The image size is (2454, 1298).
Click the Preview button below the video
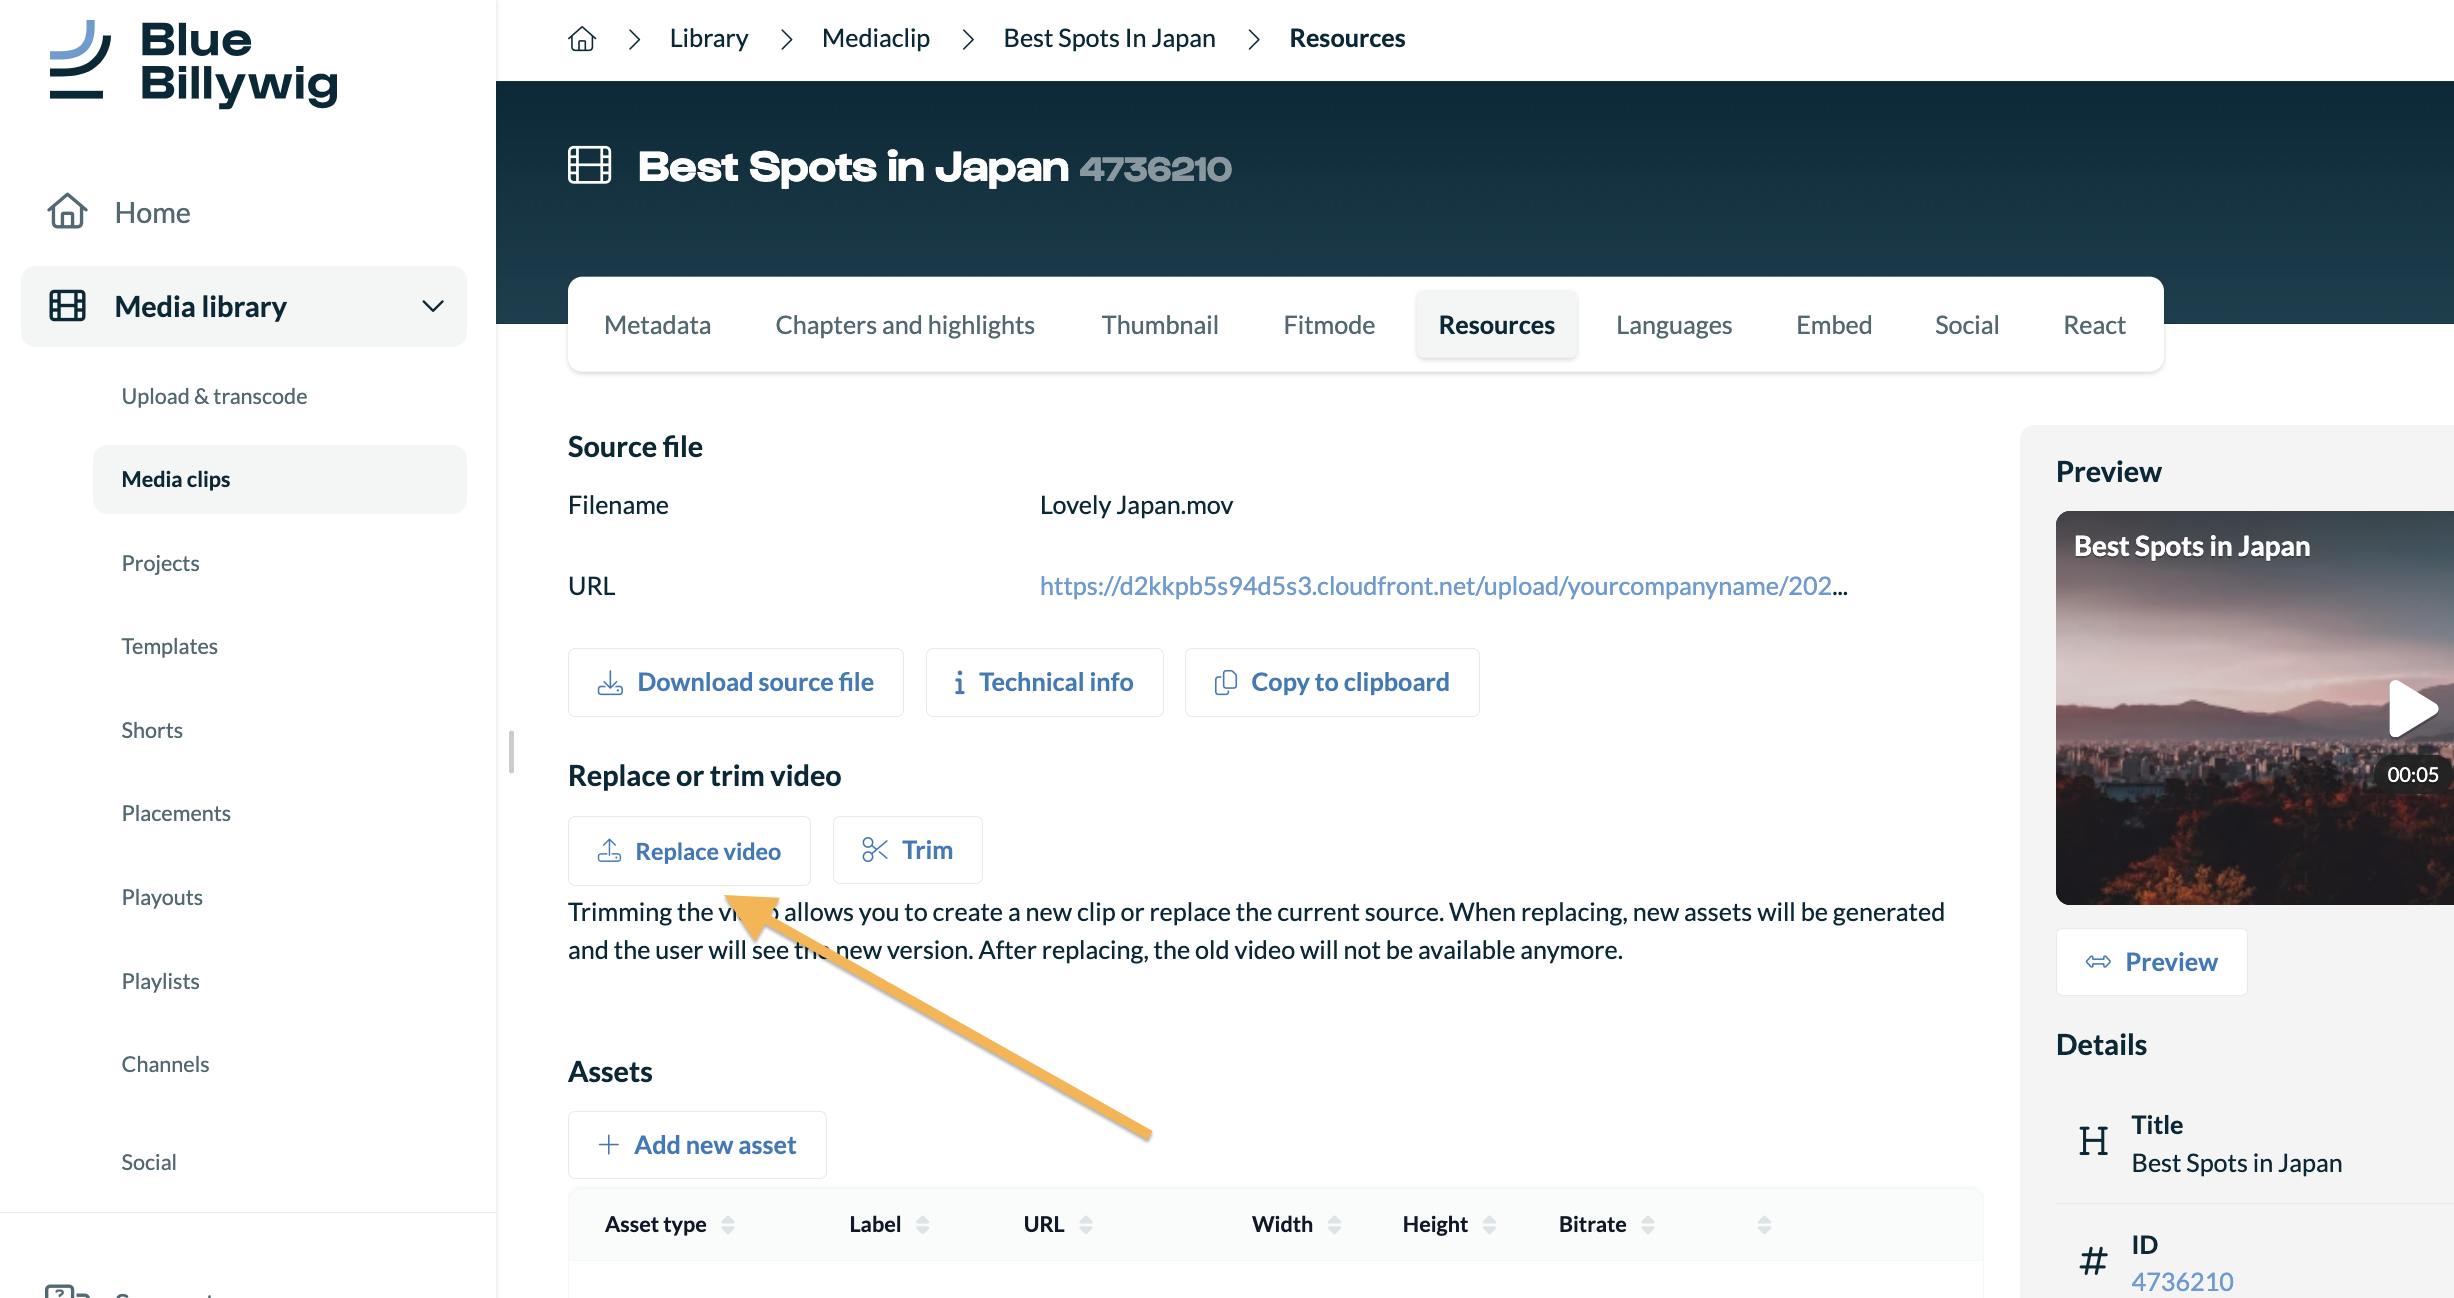2151,962
